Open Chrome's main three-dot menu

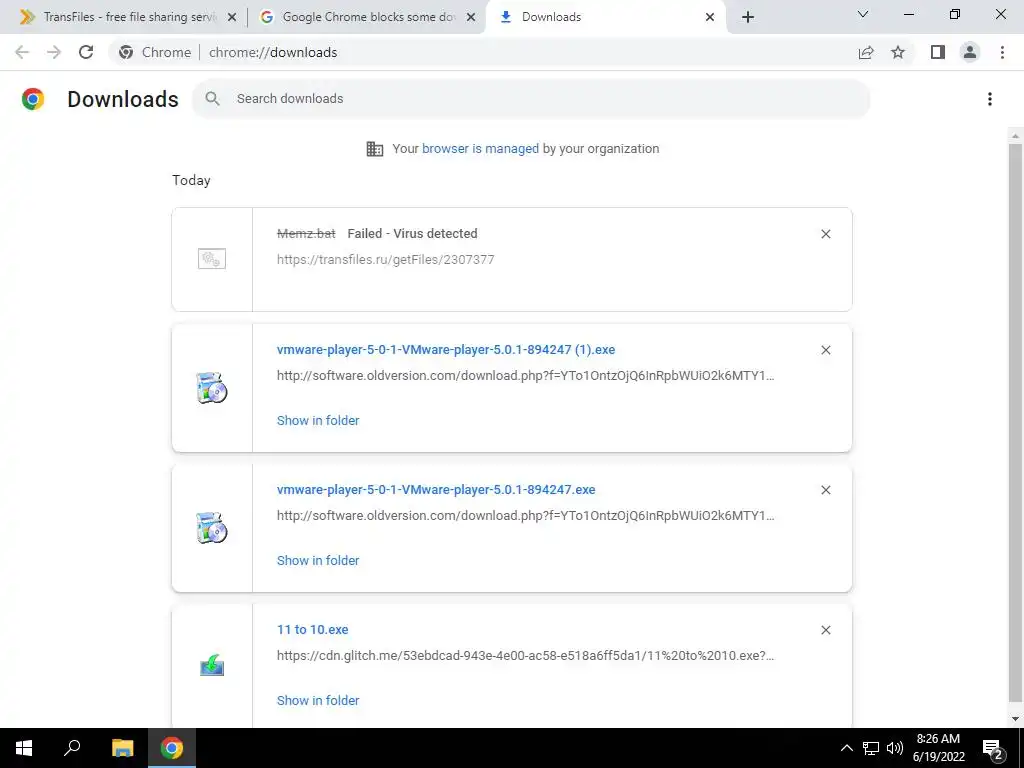pyautogui.click(x=1002, y=52)
